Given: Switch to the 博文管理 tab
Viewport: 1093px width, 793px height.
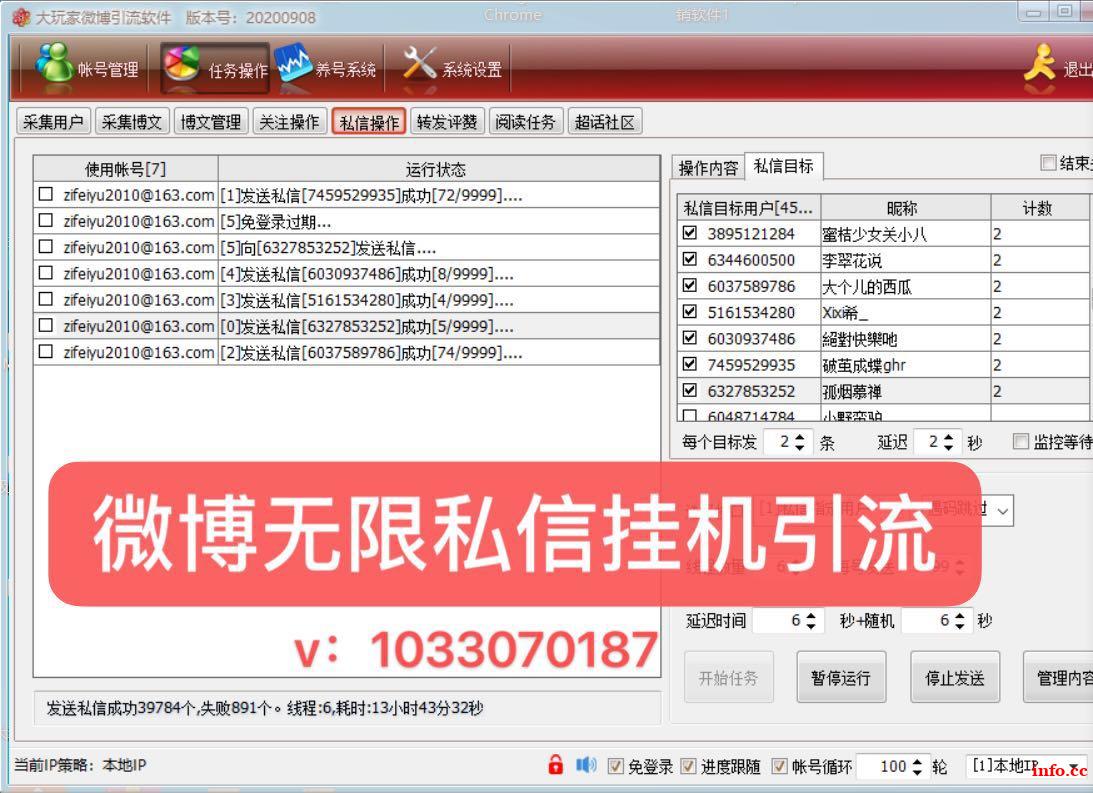Looking at the screenshot, I should coord(211,122).
